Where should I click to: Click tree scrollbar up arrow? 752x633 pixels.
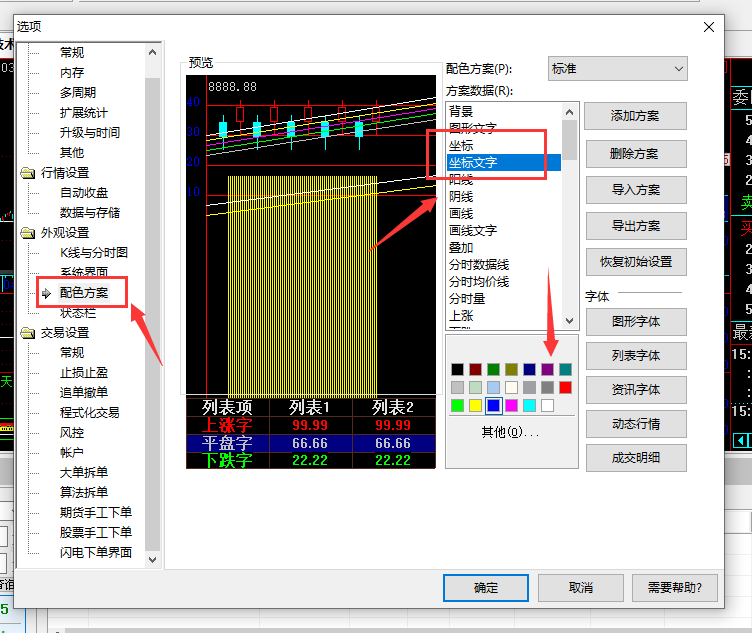[x=153, y=52]
